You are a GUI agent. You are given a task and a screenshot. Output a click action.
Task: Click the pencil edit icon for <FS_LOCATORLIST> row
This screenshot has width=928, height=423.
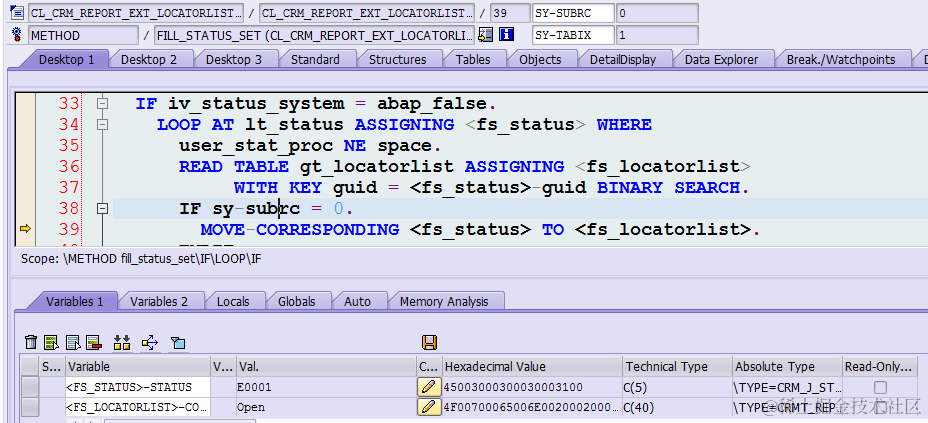click(x=429, y=408)
